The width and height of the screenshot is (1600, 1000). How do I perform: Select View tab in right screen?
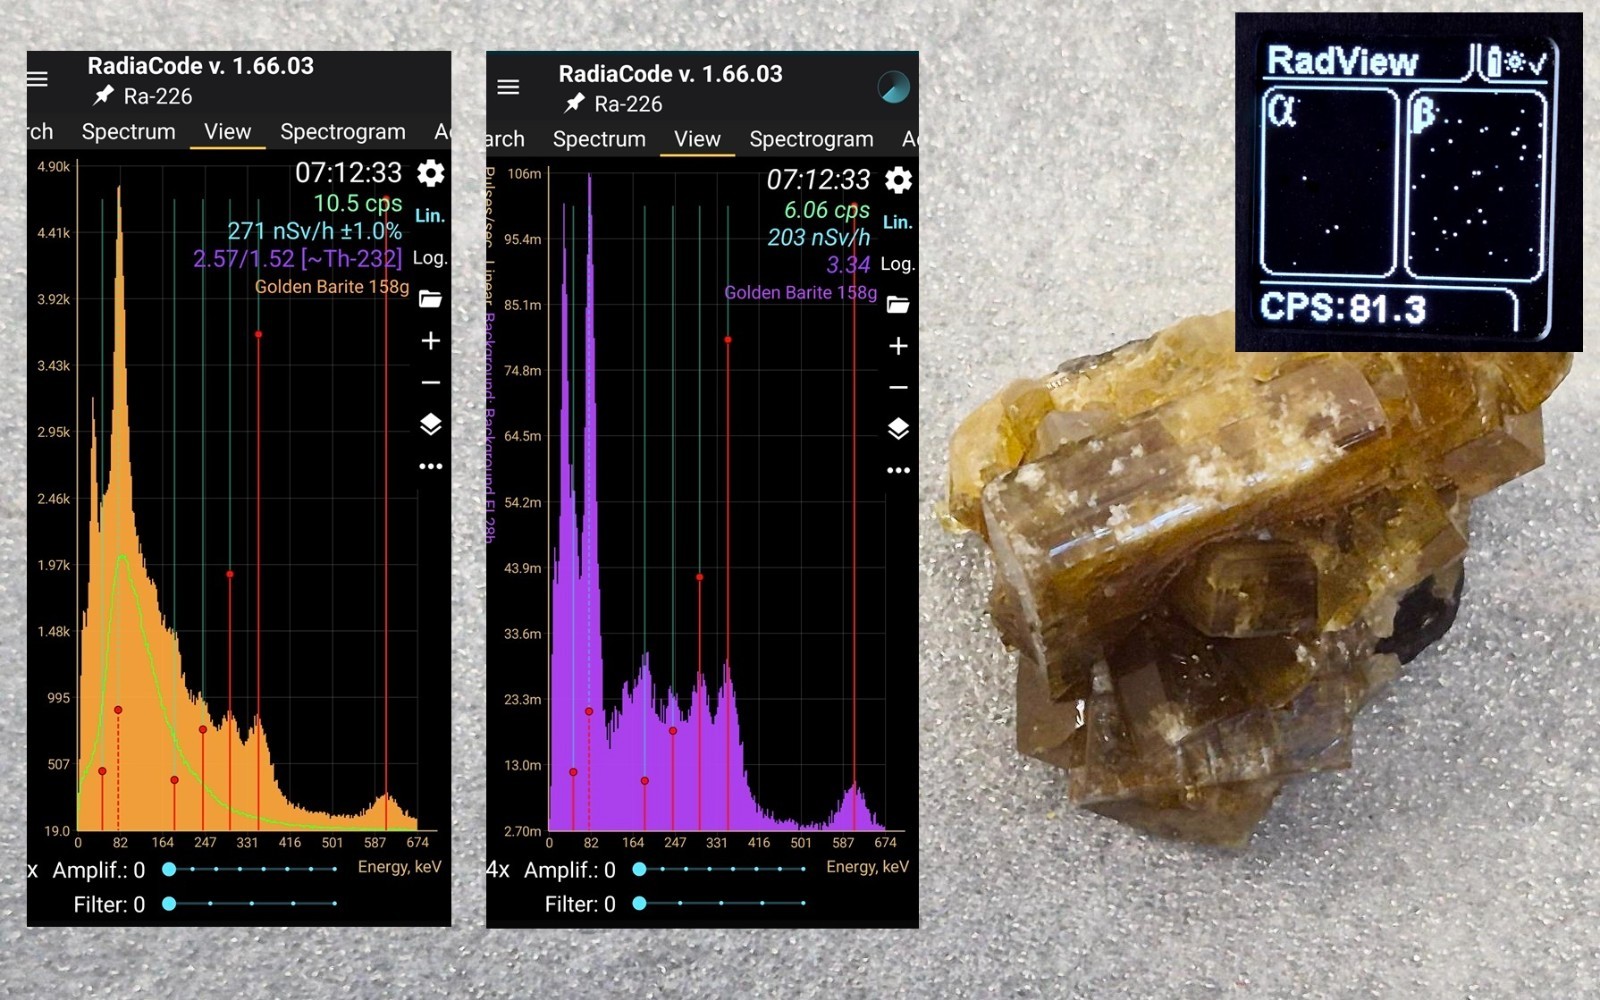click(x=697, y=139)
